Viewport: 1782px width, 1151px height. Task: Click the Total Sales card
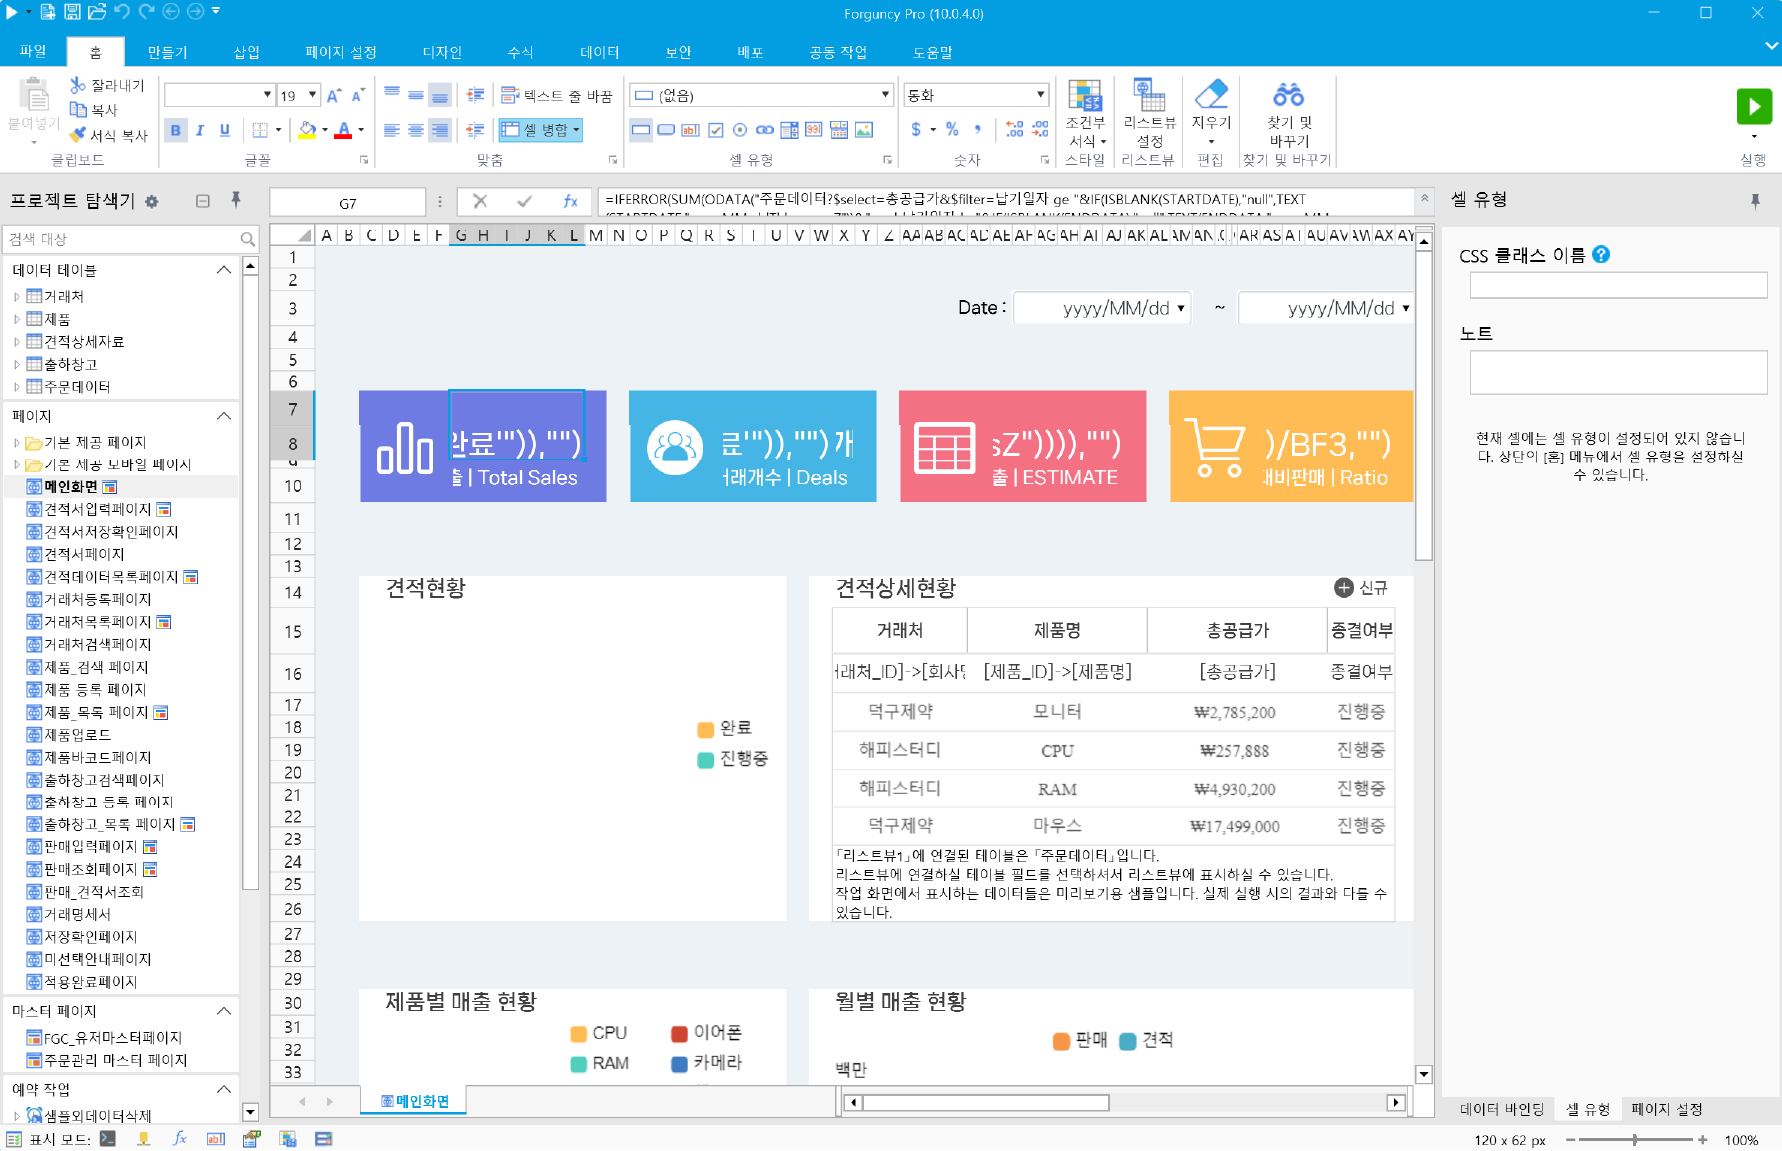[483, 446]
